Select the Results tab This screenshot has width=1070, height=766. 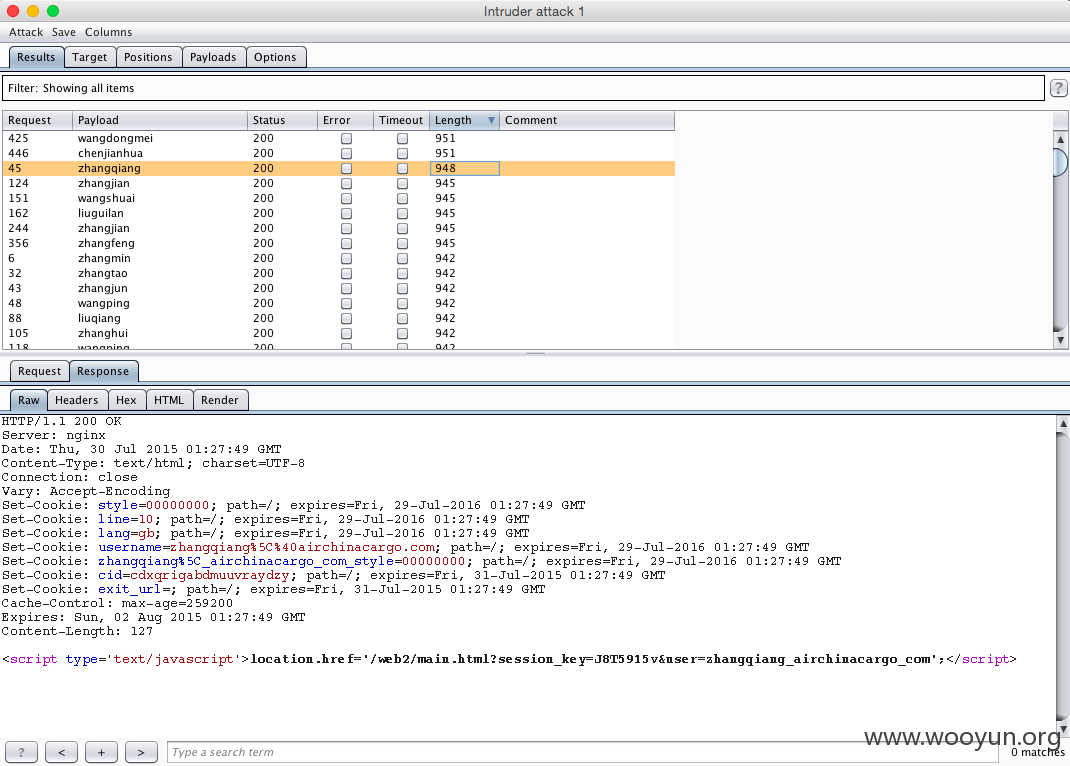coord(36,57)
